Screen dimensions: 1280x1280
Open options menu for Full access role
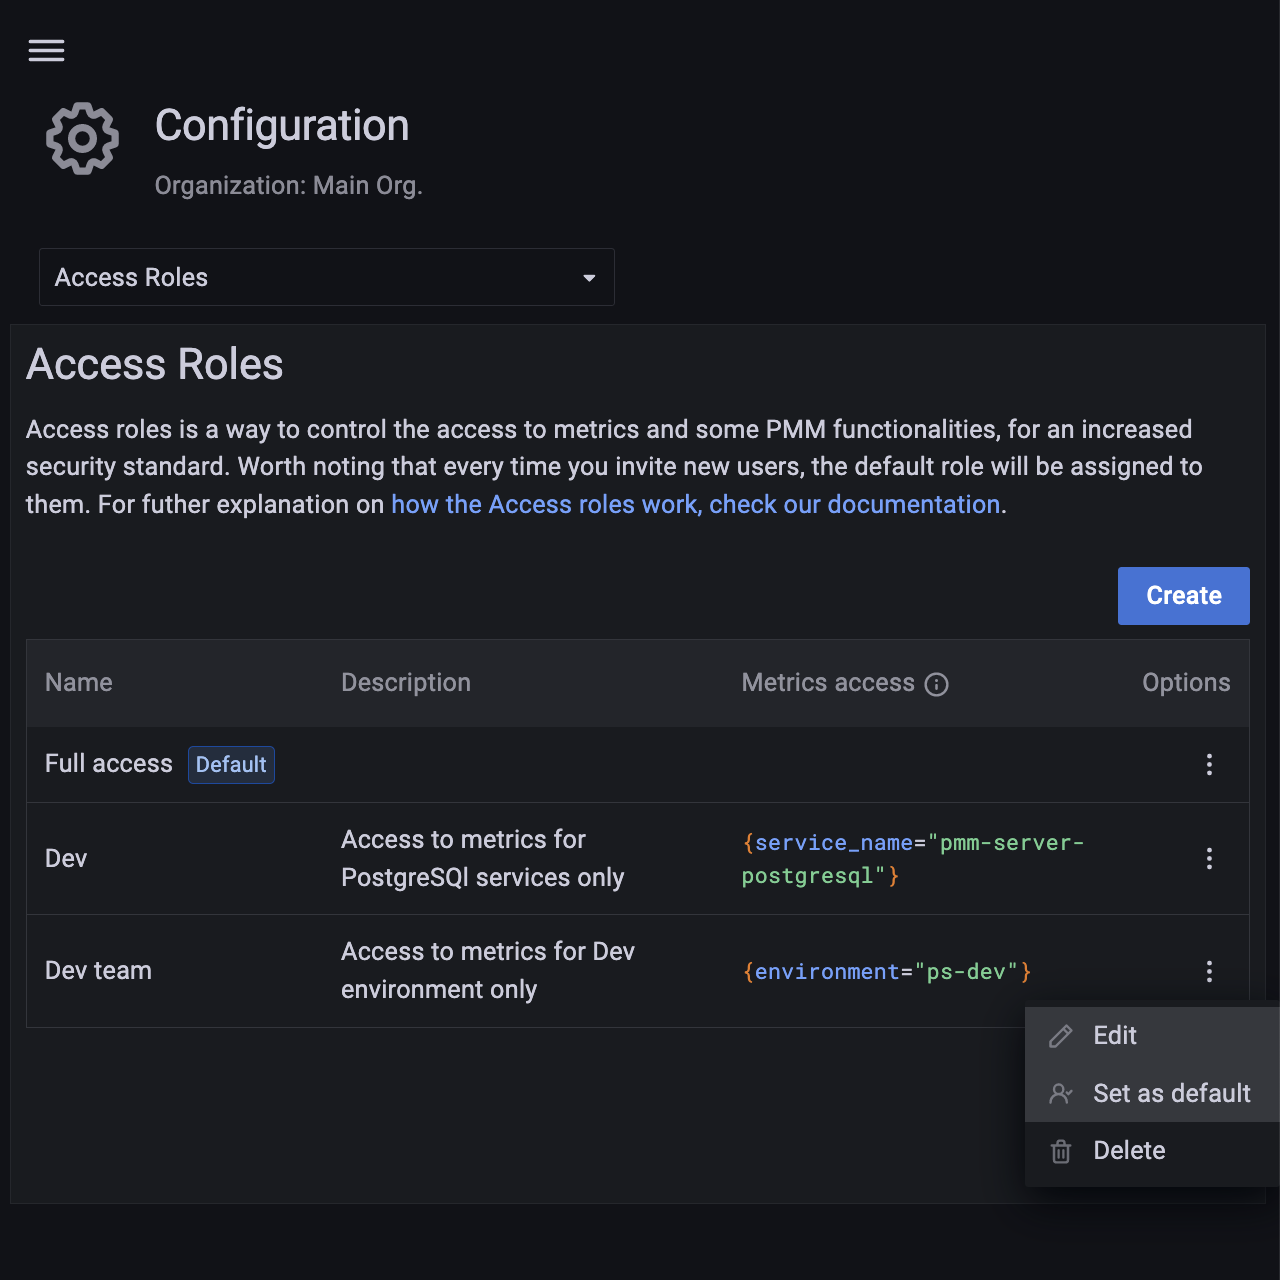pos(1209,765)
